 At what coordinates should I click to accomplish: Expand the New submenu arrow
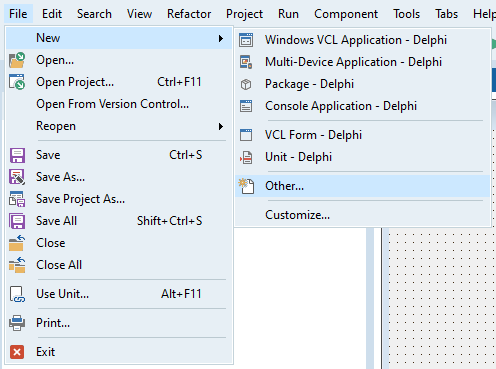(221, 38)
